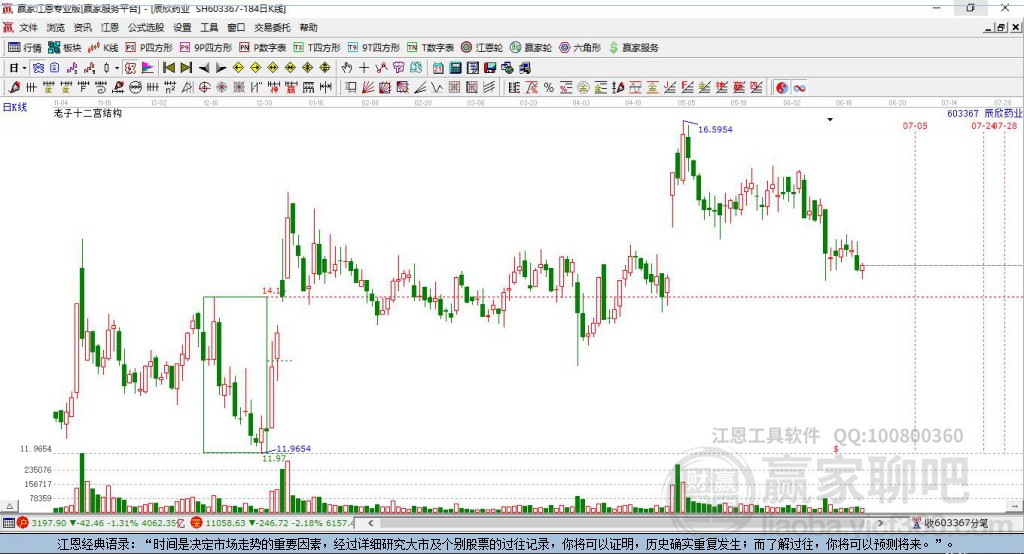This screenshot has width=1024, height=554.
Task: Click the 行情 toolbar button
Action: (x=24, y=48)
